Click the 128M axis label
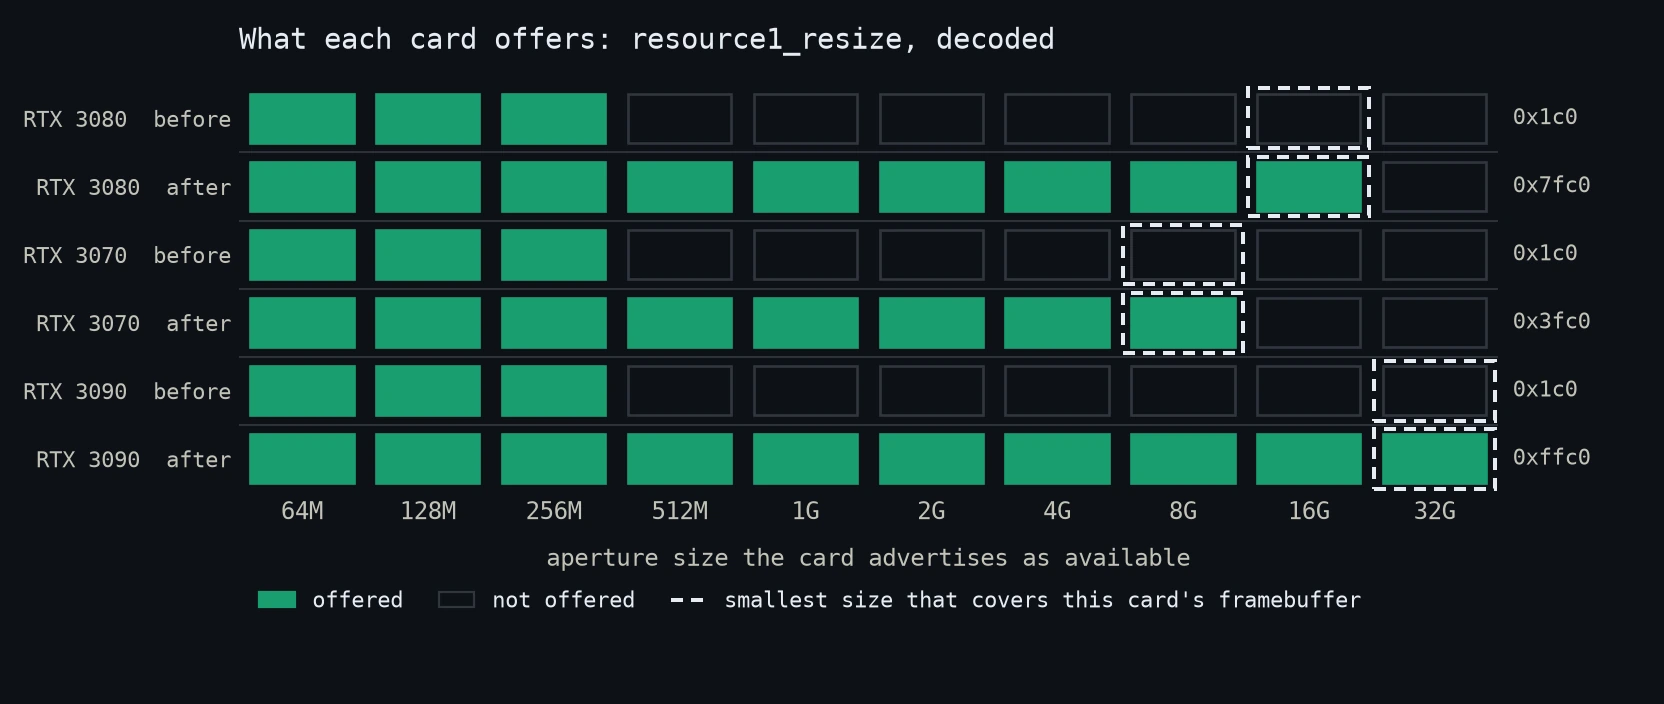The image size is (1664, 704). [428, 511]
